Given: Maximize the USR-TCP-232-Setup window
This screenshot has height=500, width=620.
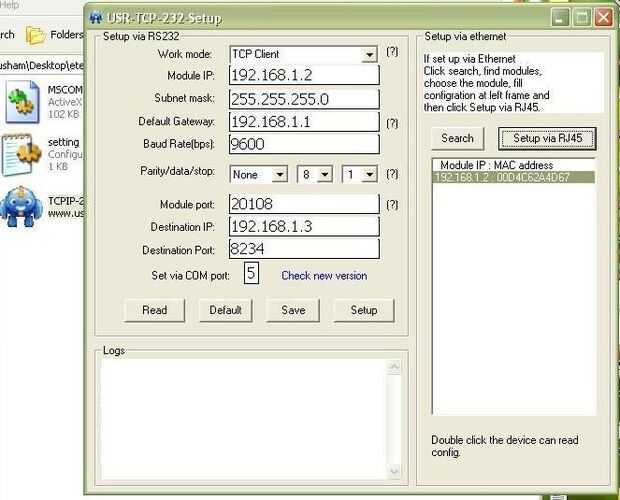Looking at the screenshot, I should click(582, 17).
